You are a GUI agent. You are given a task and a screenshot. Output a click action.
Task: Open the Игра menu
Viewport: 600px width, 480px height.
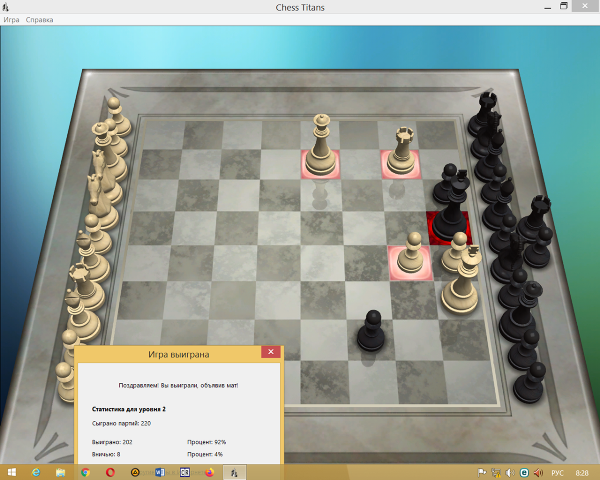click(x=11, y=19)
